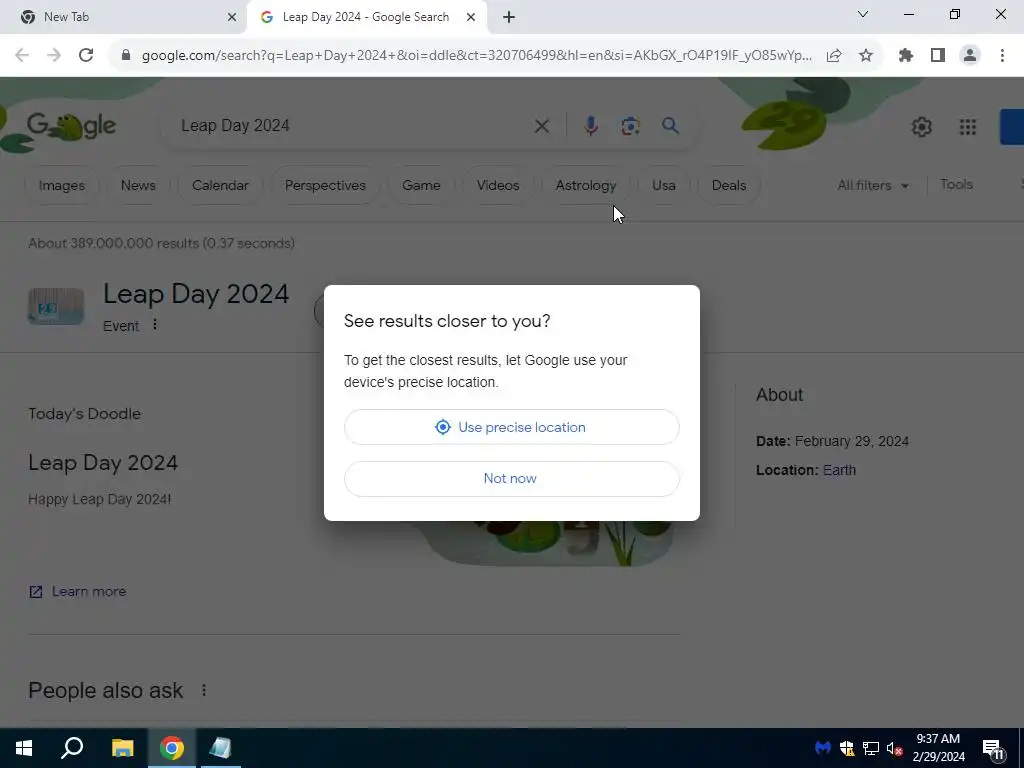Select the Astrology filter chip
This screenshot has height=768, width=1024.
586,185
